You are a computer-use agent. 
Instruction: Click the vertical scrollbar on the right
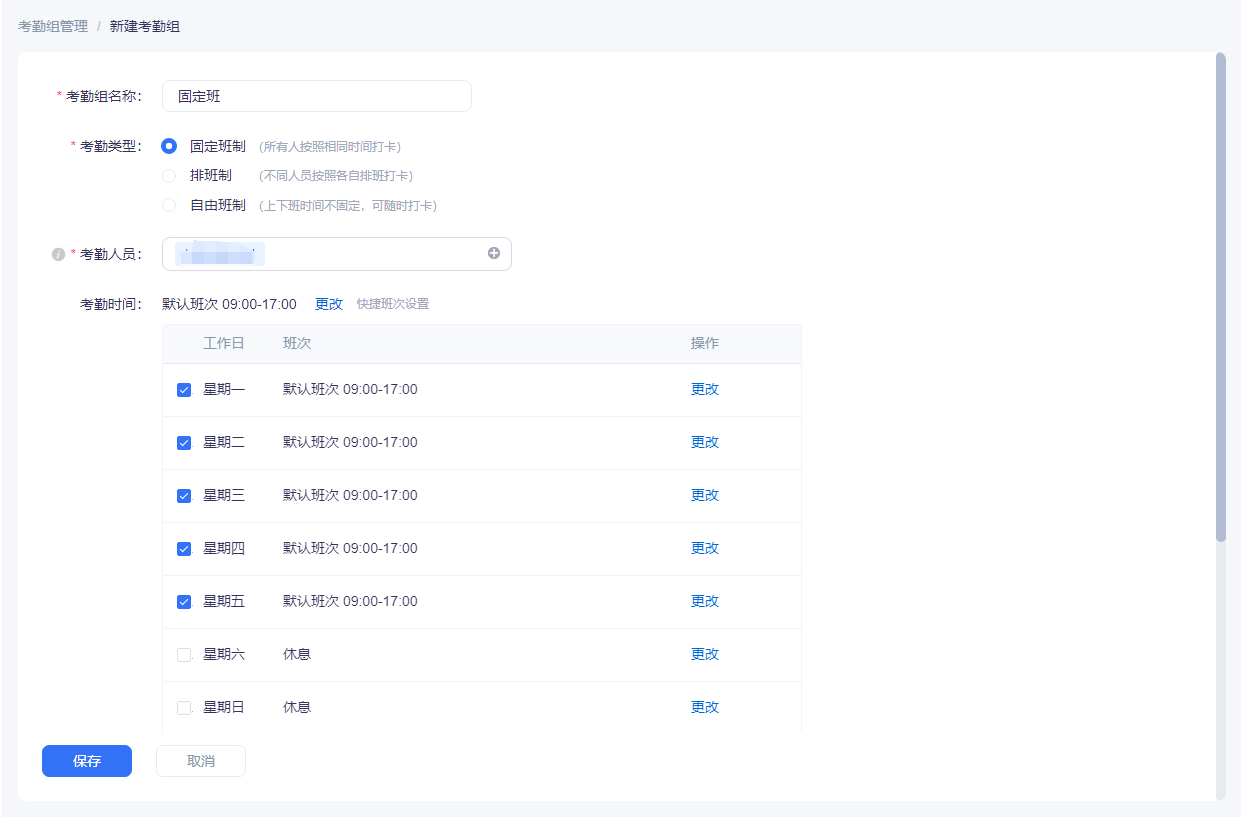point(1220,300)
